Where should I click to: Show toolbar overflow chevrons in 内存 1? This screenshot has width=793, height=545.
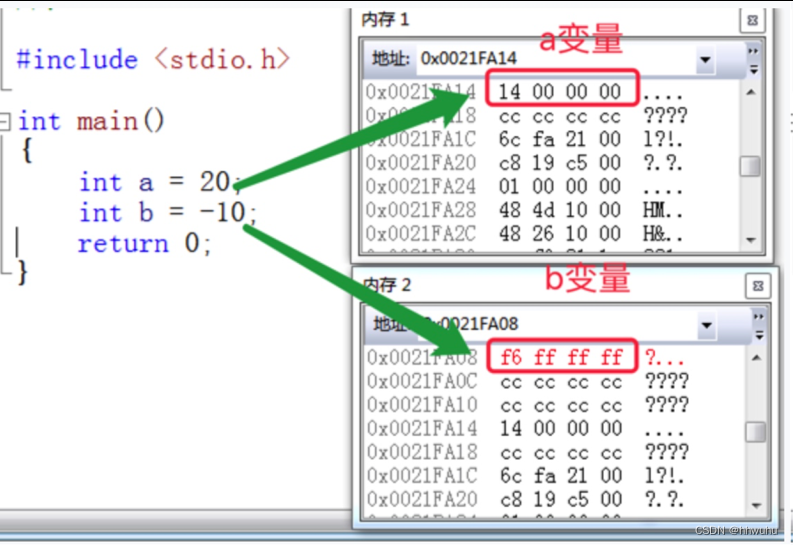point(753,51)
